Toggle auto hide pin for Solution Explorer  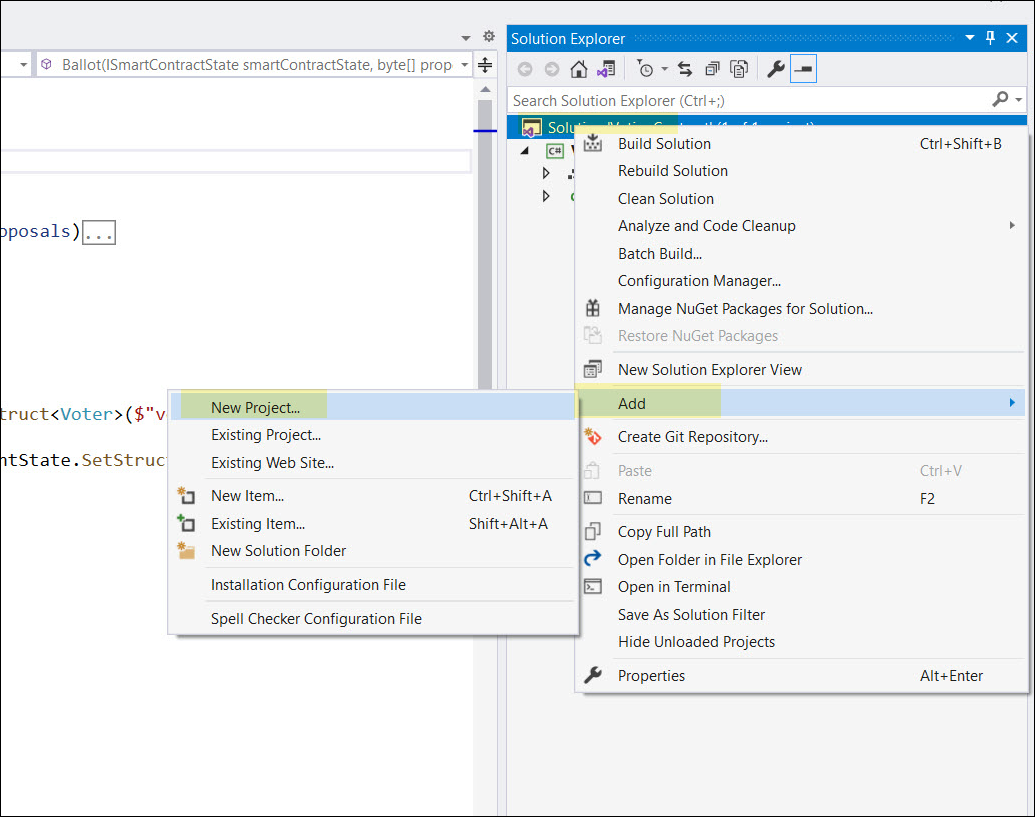tap(990, 38)
